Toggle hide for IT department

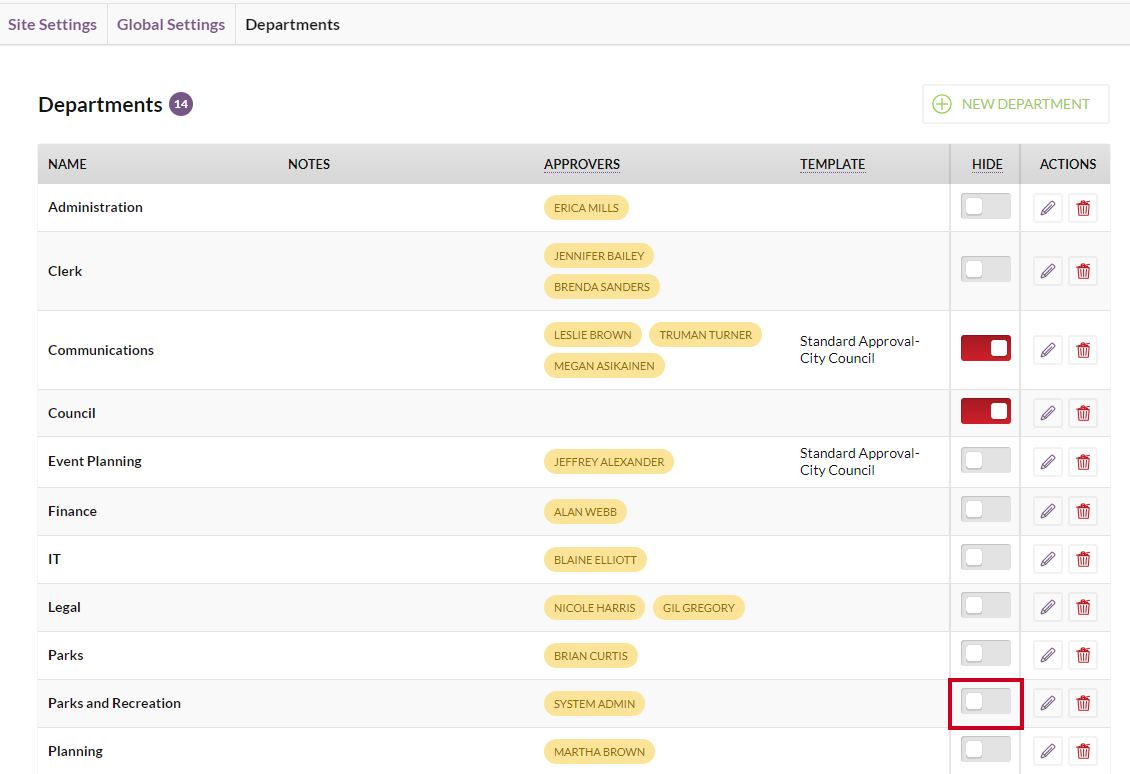[x=986, y=557]
